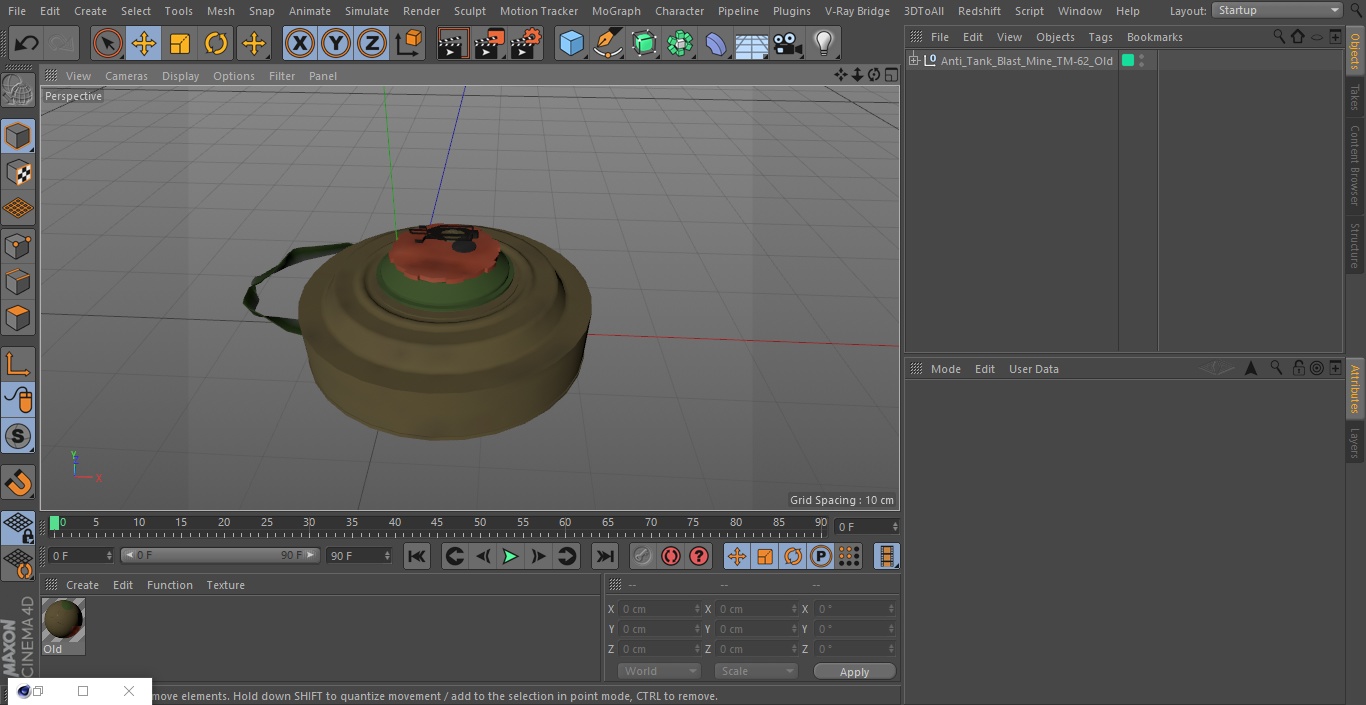
Task: Select Anti_Tank_Blast_Mine_TM-62_Old object
Action: click(x=1026, y=61)
